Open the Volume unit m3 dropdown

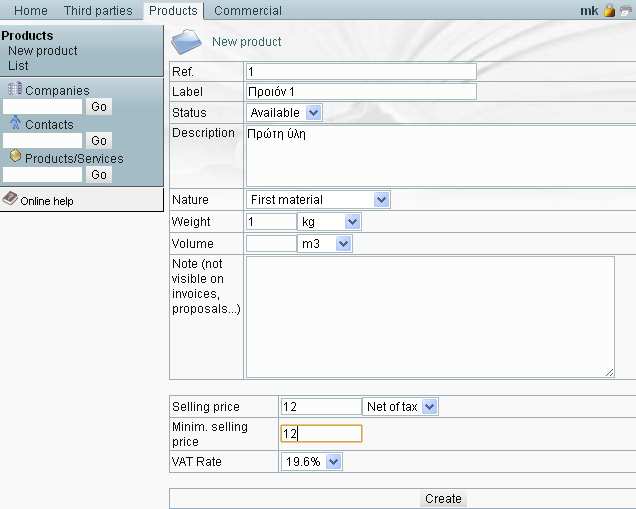point(324,244)
